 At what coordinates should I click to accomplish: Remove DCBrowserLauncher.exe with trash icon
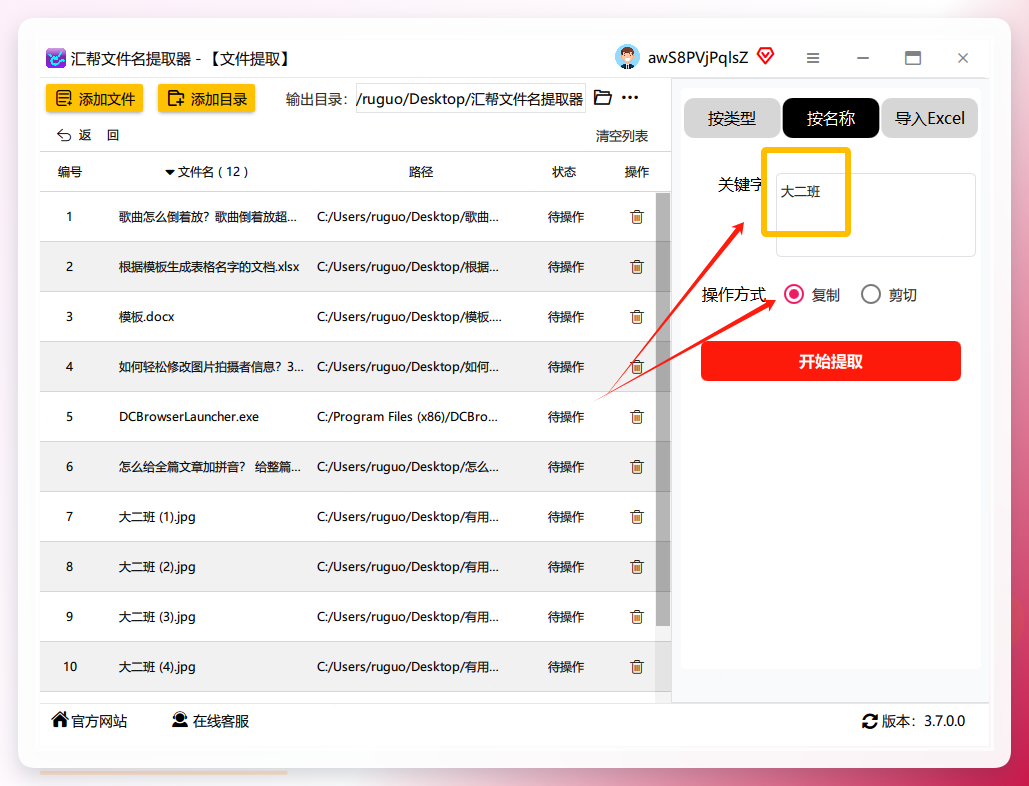[x=637, y=417]
